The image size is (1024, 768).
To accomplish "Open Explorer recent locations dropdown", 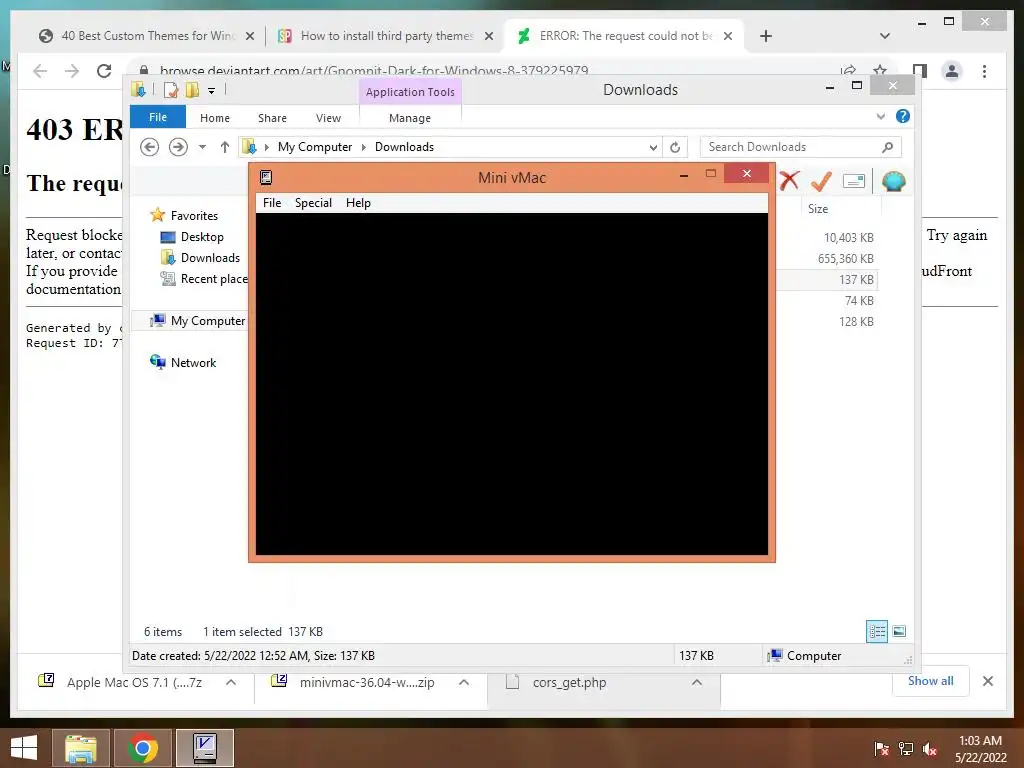I will click(202, 148).
